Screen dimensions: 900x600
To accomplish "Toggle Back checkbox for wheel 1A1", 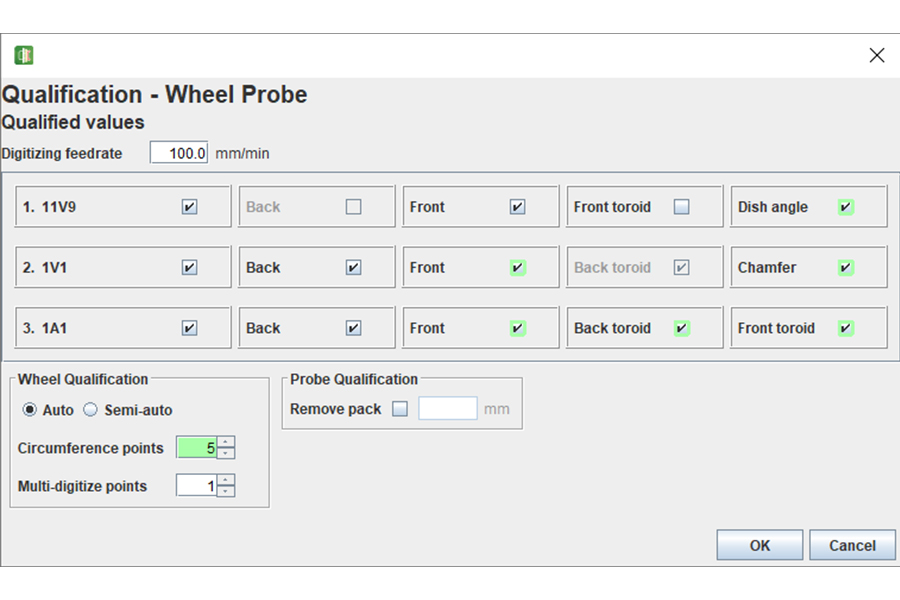I will tap(353, 328).
